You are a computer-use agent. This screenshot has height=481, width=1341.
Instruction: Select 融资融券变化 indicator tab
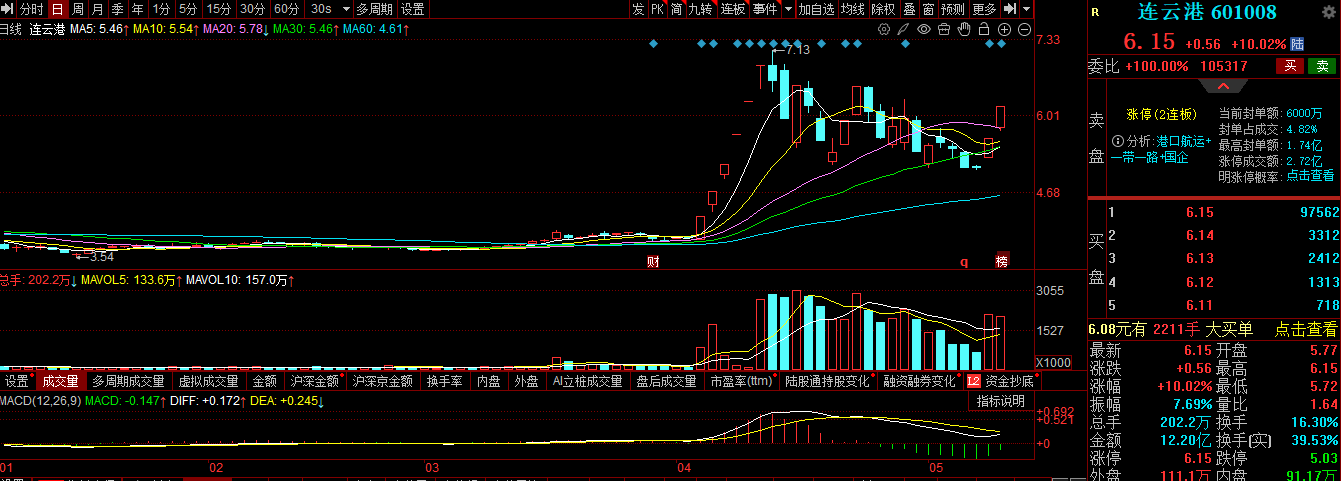click(920, 381)
